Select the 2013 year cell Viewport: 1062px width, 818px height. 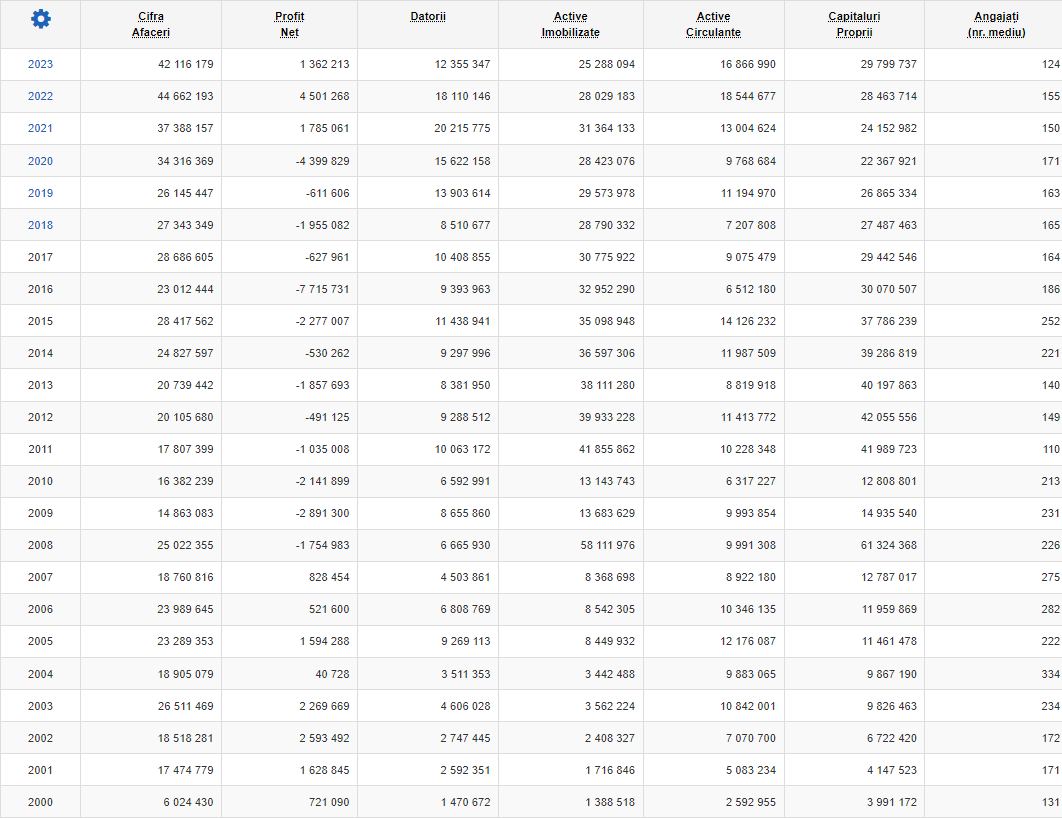coord(40,385)
